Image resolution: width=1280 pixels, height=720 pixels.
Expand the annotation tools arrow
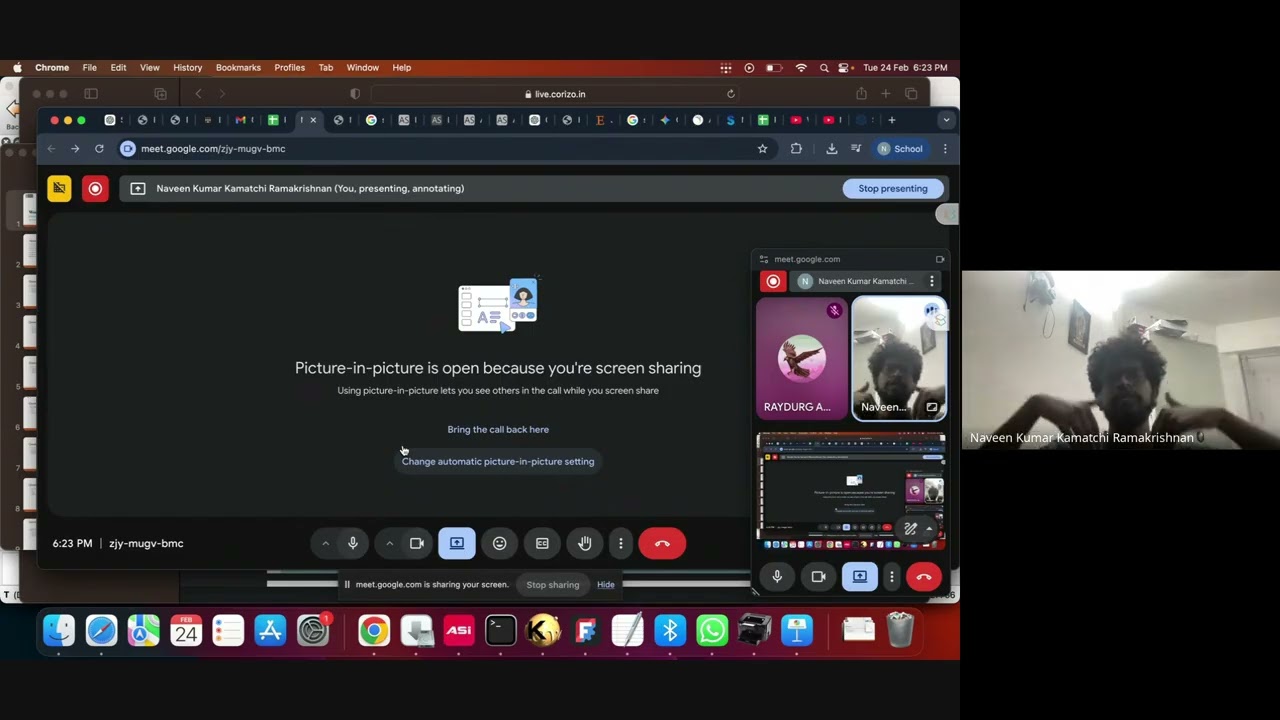[929, 528]
